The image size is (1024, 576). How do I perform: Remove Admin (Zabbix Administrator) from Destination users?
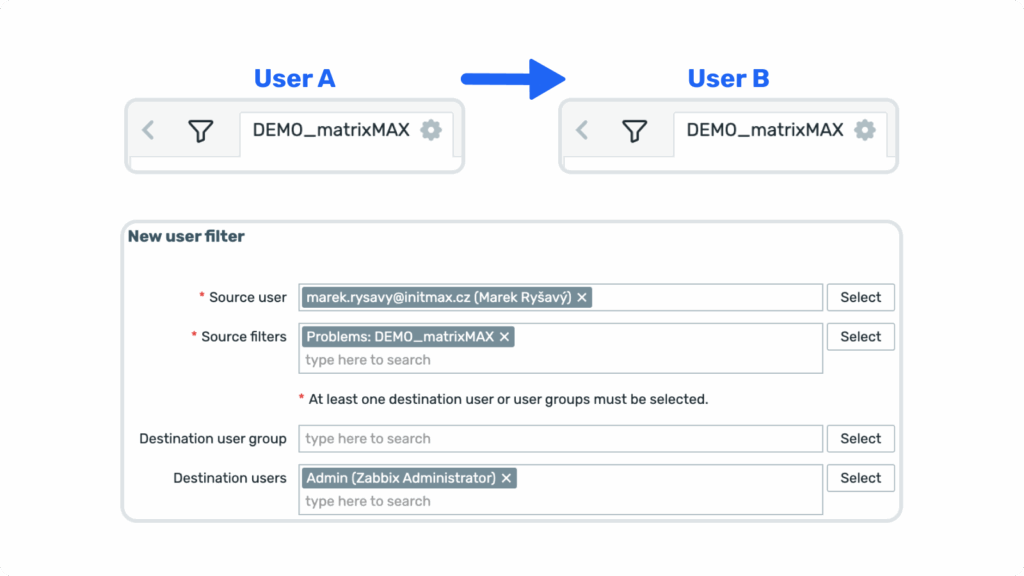(507, 478)
